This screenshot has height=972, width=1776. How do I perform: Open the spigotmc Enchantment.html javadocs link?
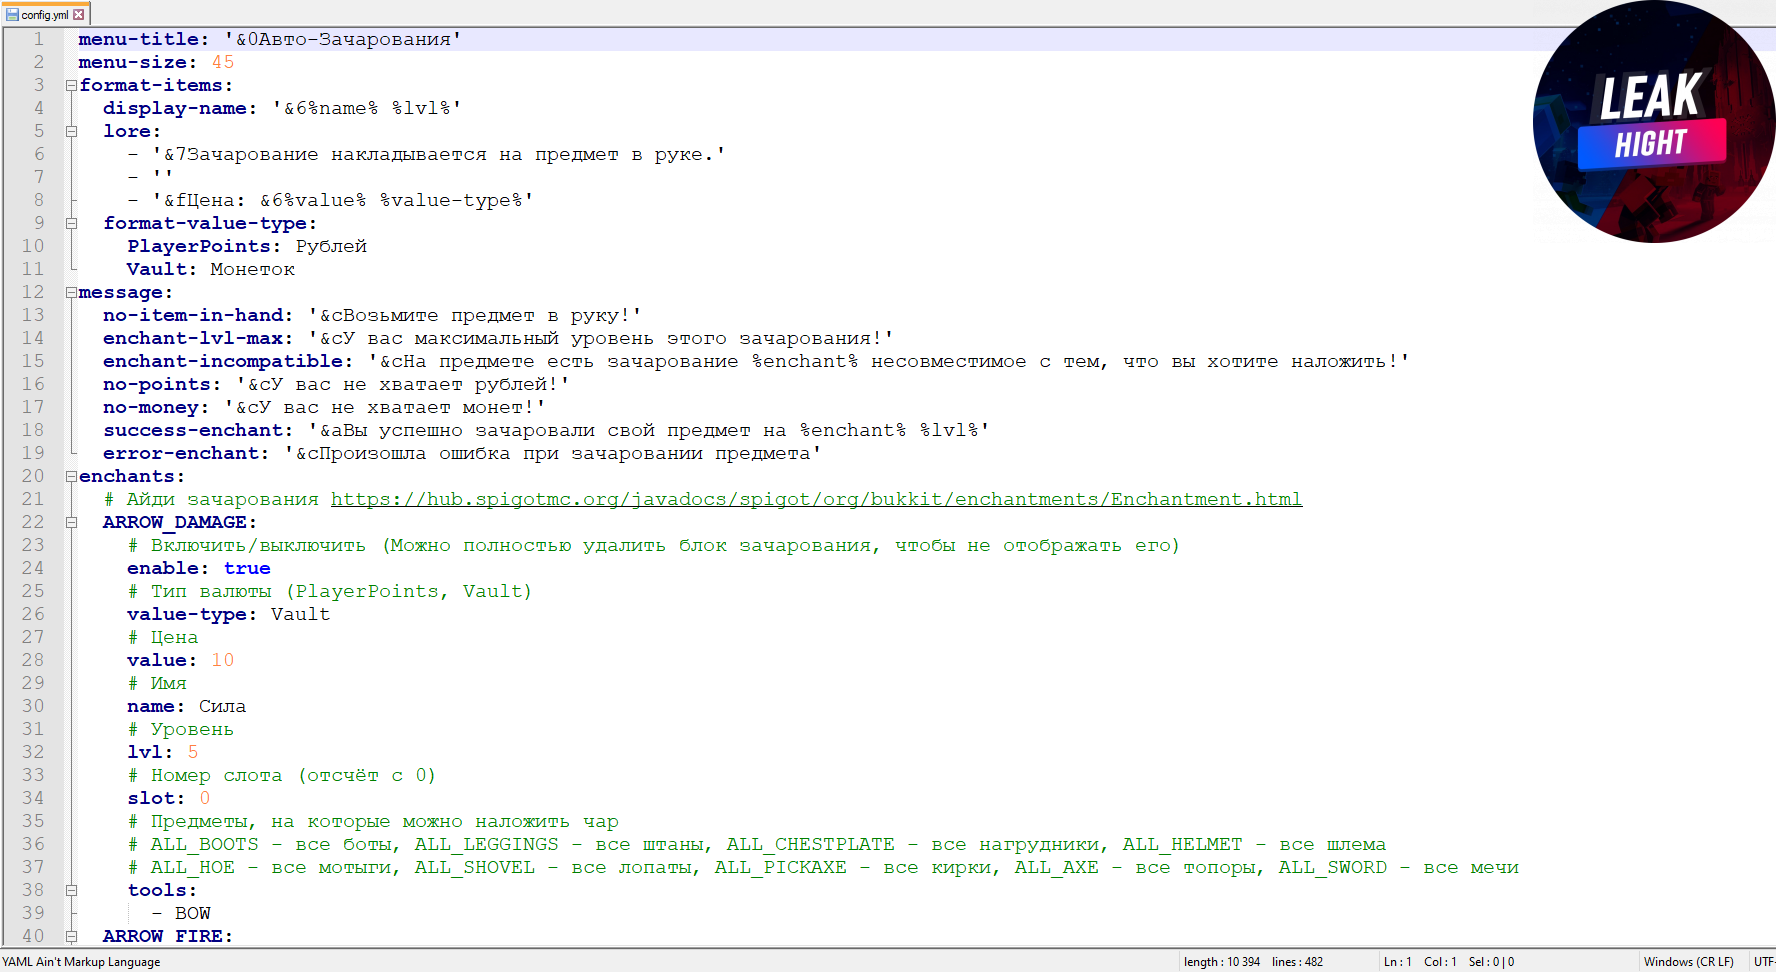pos(816,499)
